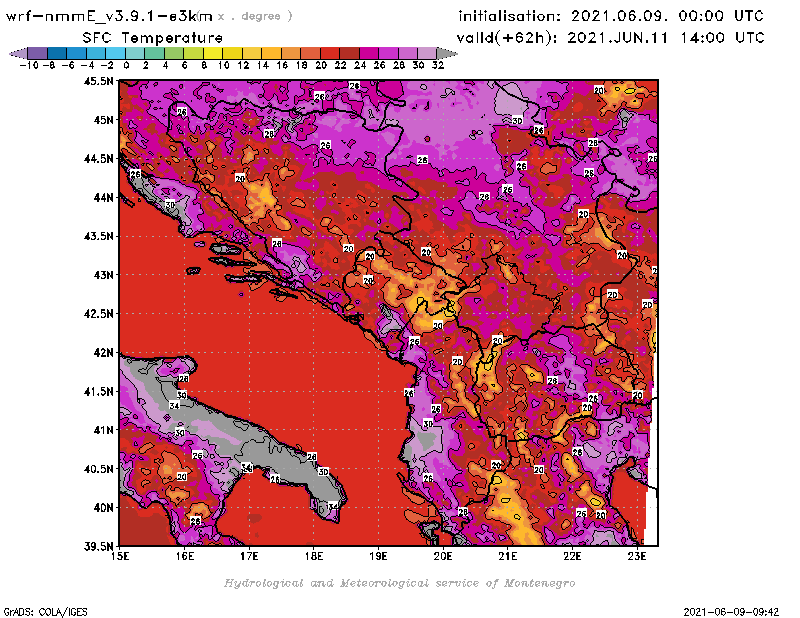Click the '15E' longitude label

(x=120, y=556)
